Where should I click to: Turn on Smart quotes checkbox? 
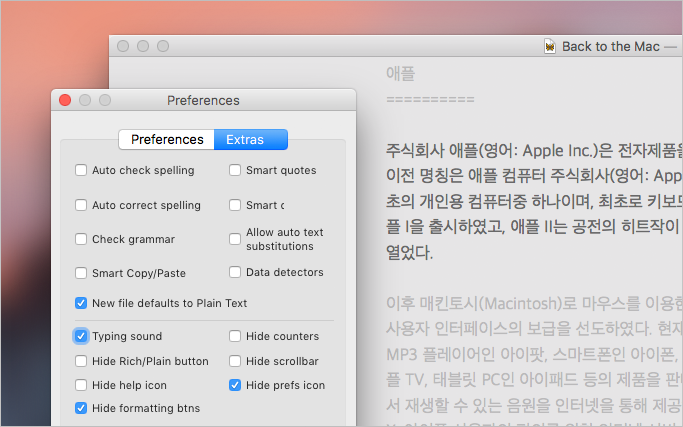click(235, 170)
